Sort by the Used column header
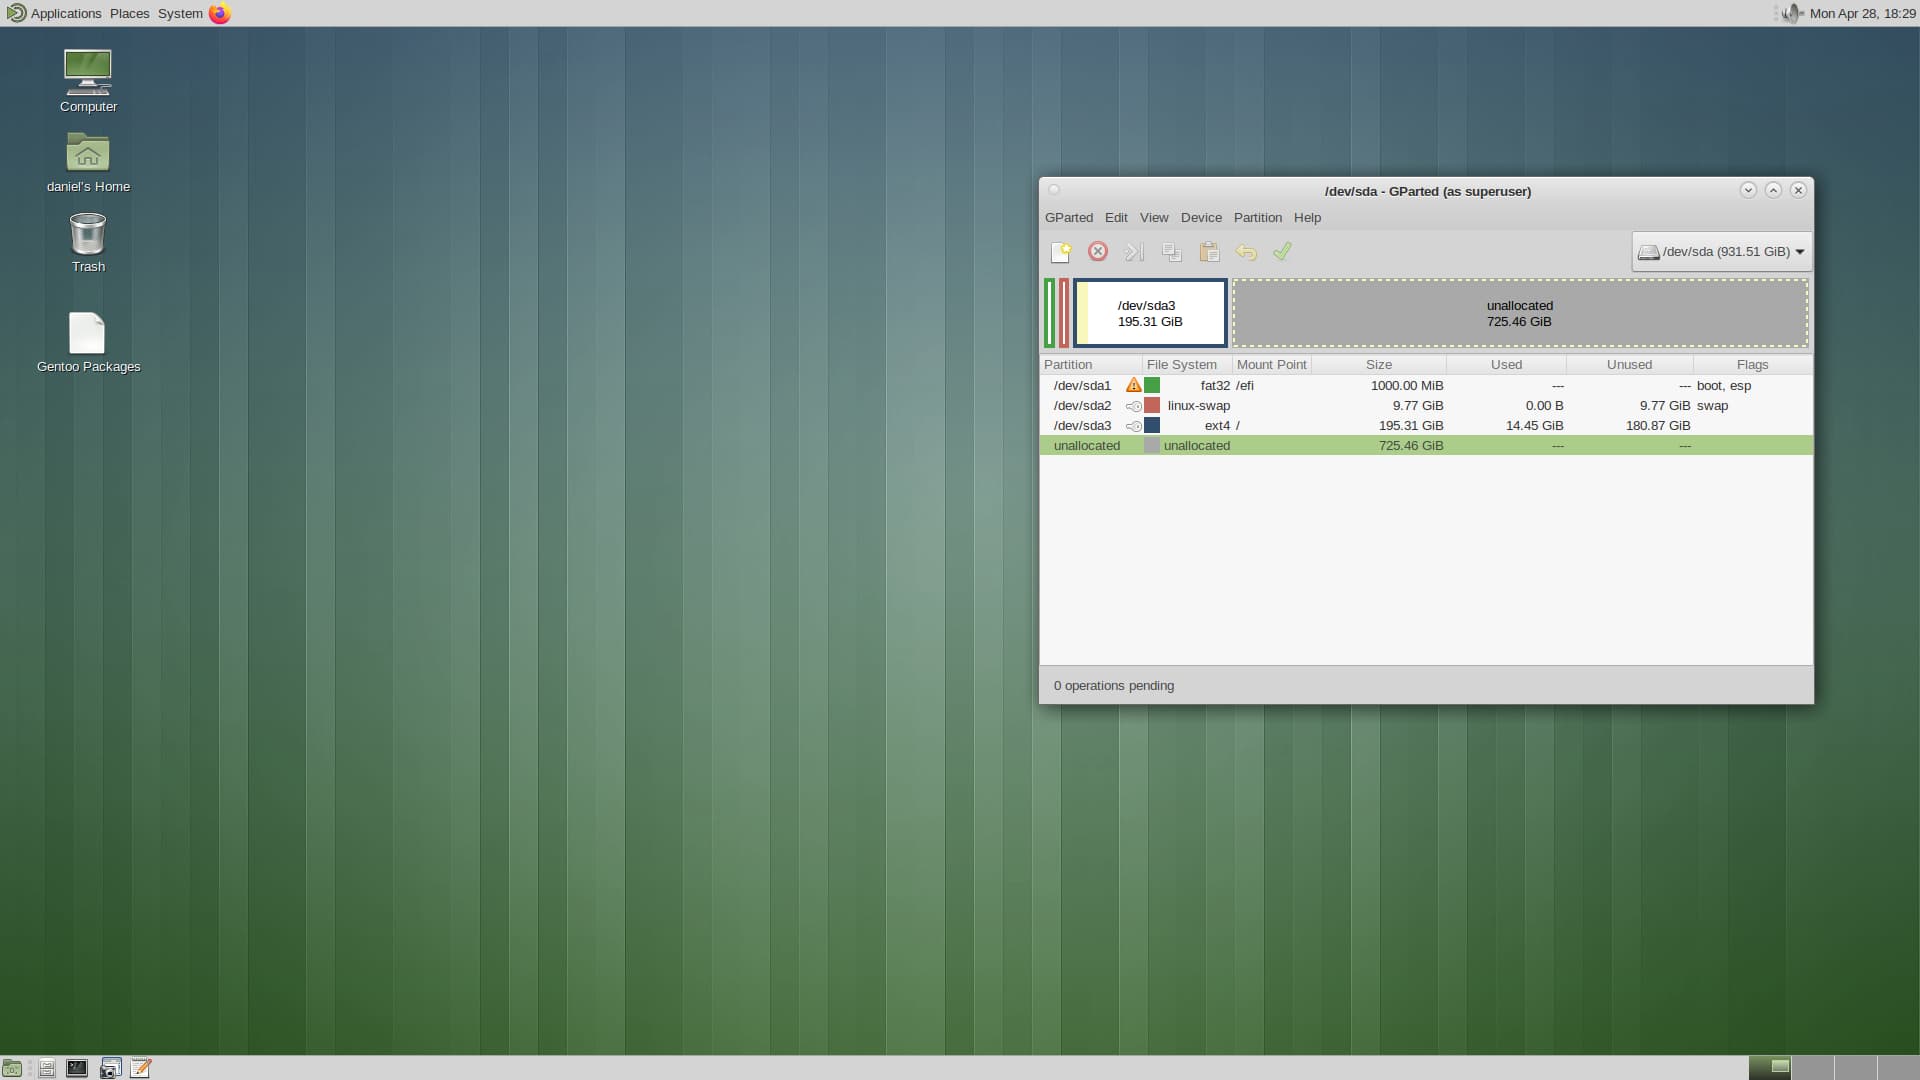1920x1080 pixels. coord(1506,365)
